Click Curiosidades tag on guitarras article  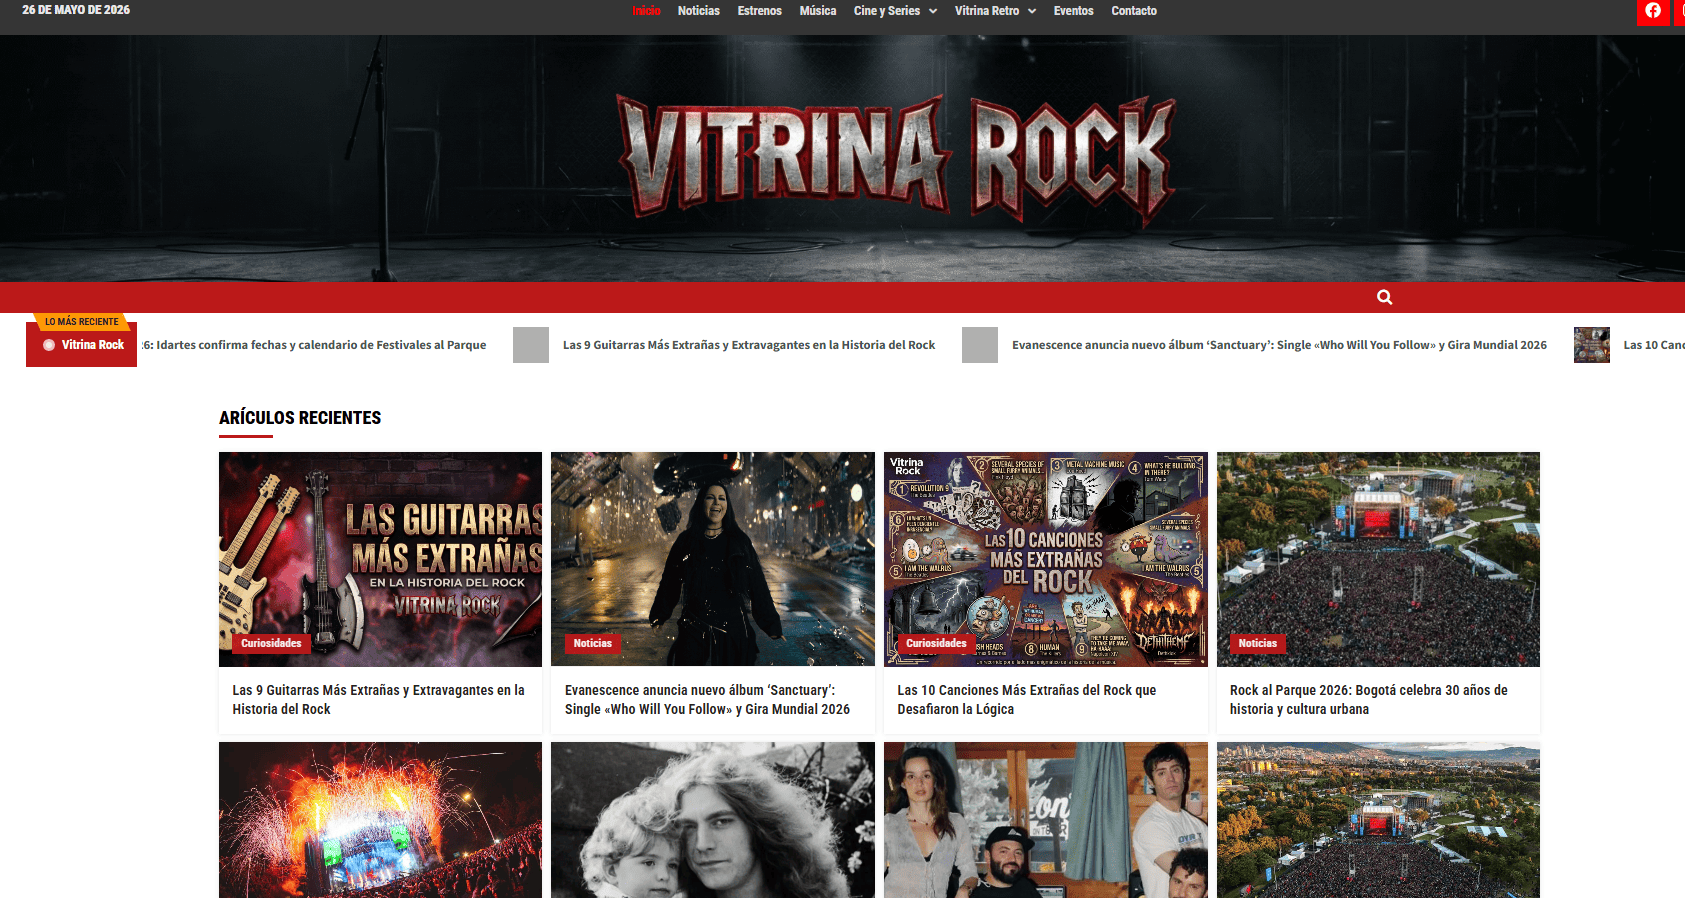click(271, 643)
